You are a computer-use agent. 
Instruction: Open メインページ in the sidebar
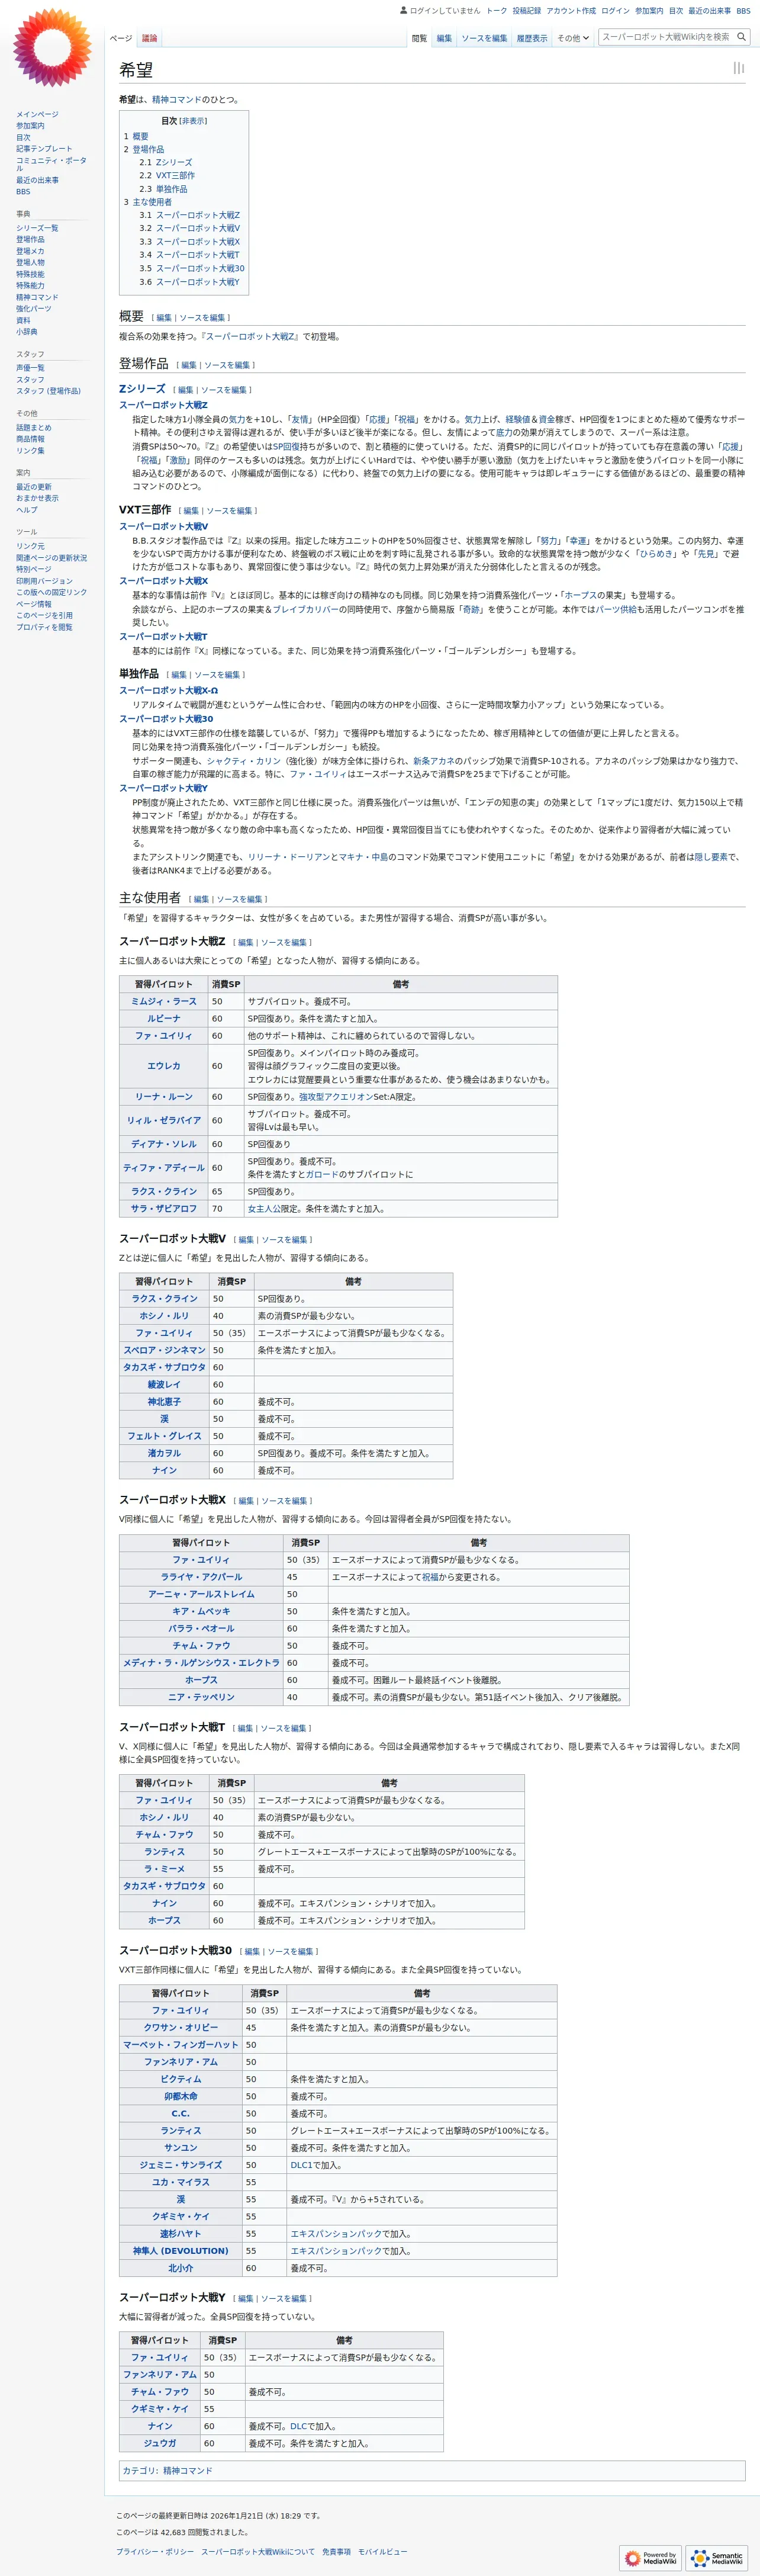(37, 114)
